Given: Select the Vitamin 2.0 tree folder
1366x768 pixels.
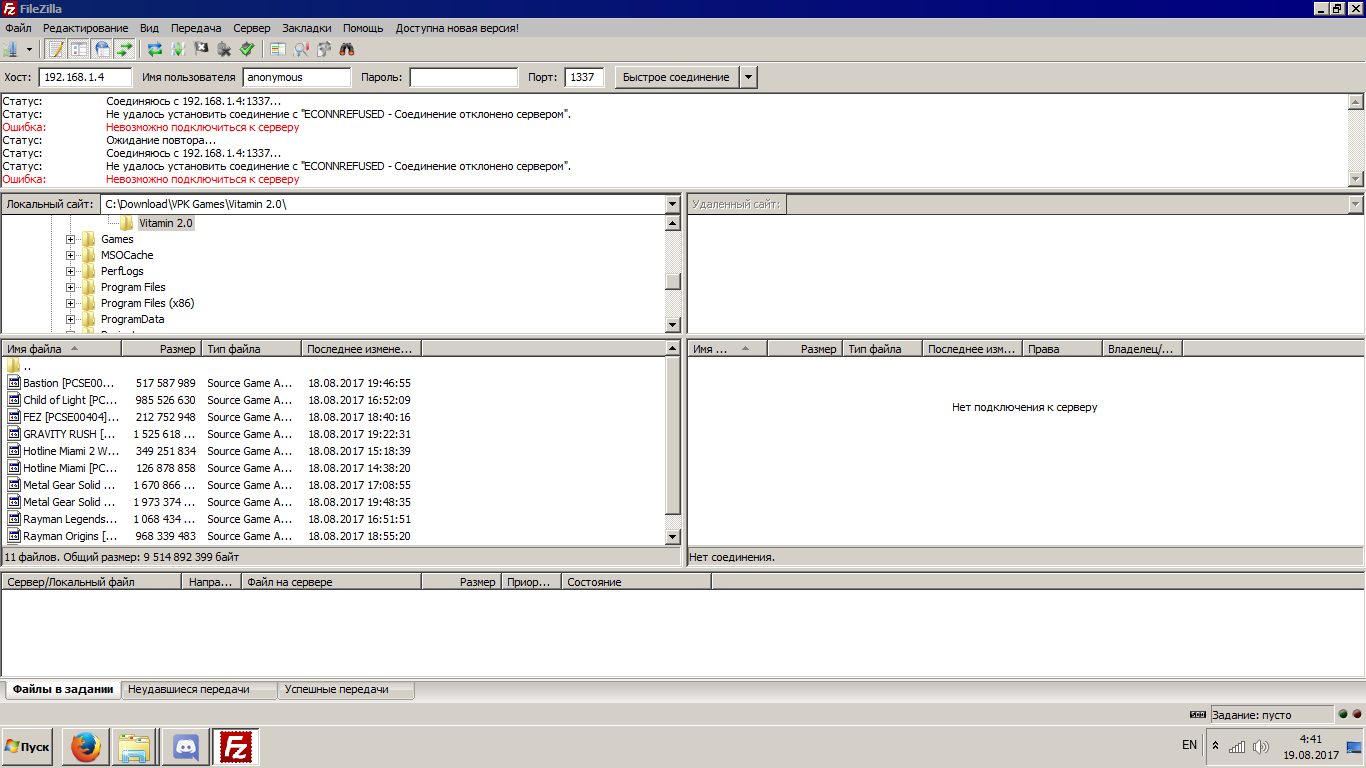Looking at the screenshot, I should [x=165, y=223].
